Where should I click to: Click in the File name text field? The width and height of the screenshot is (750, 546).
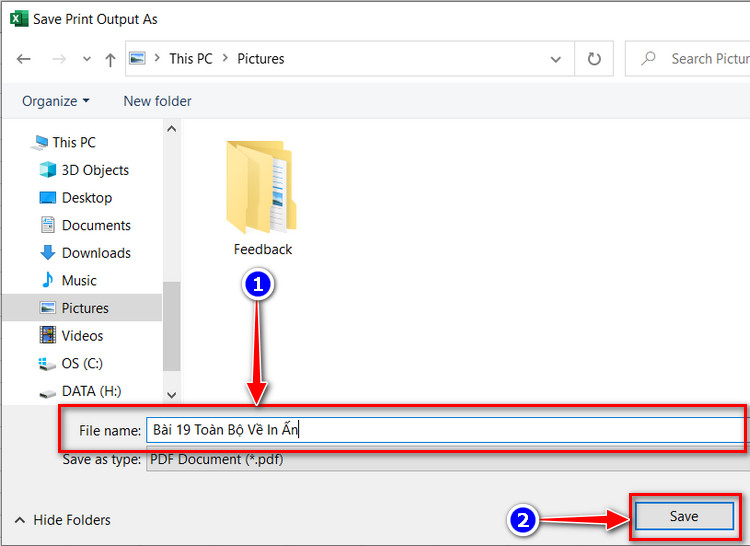[x=448, y=430]
